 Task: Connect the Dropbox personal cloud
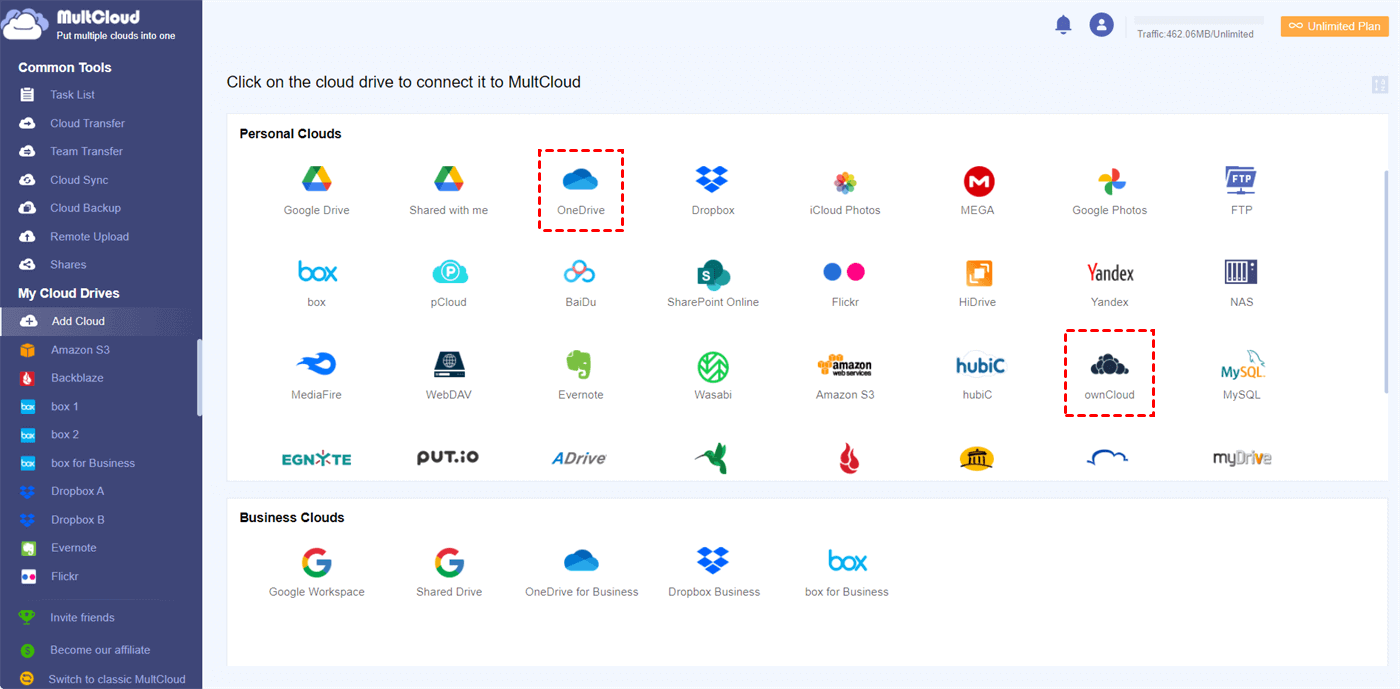[713, 190]
